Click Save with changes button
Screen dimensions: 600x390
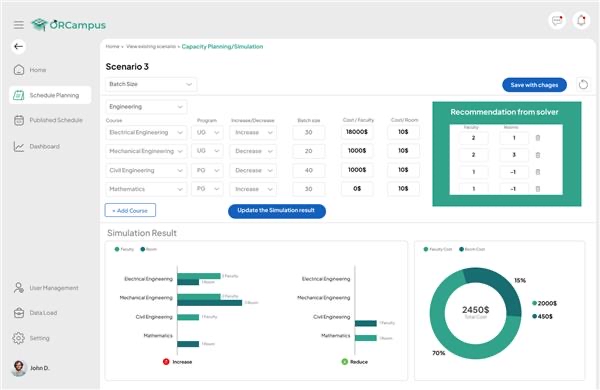pos(534,85)
